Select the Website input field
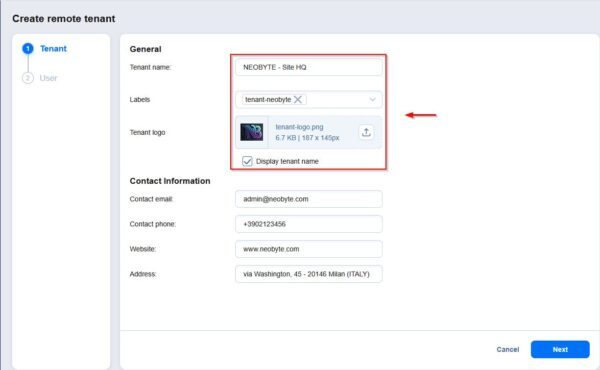Image resolution: width=600 pixels, height=370 pixels. tap(308, 249)
